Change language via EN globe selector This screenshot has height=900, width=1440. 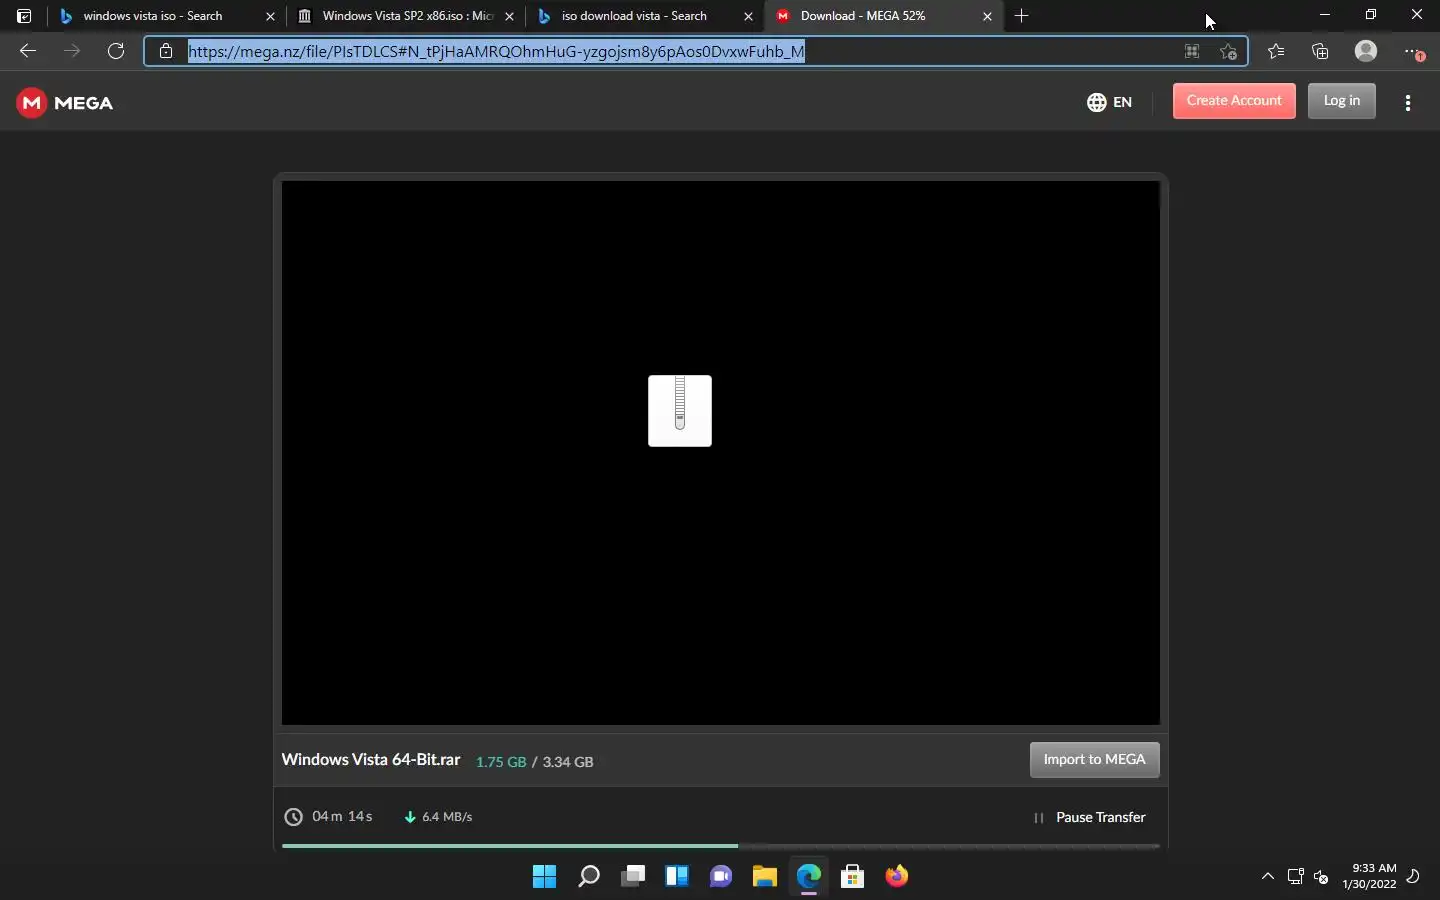pyautogui.click(x=1109, y=102)
